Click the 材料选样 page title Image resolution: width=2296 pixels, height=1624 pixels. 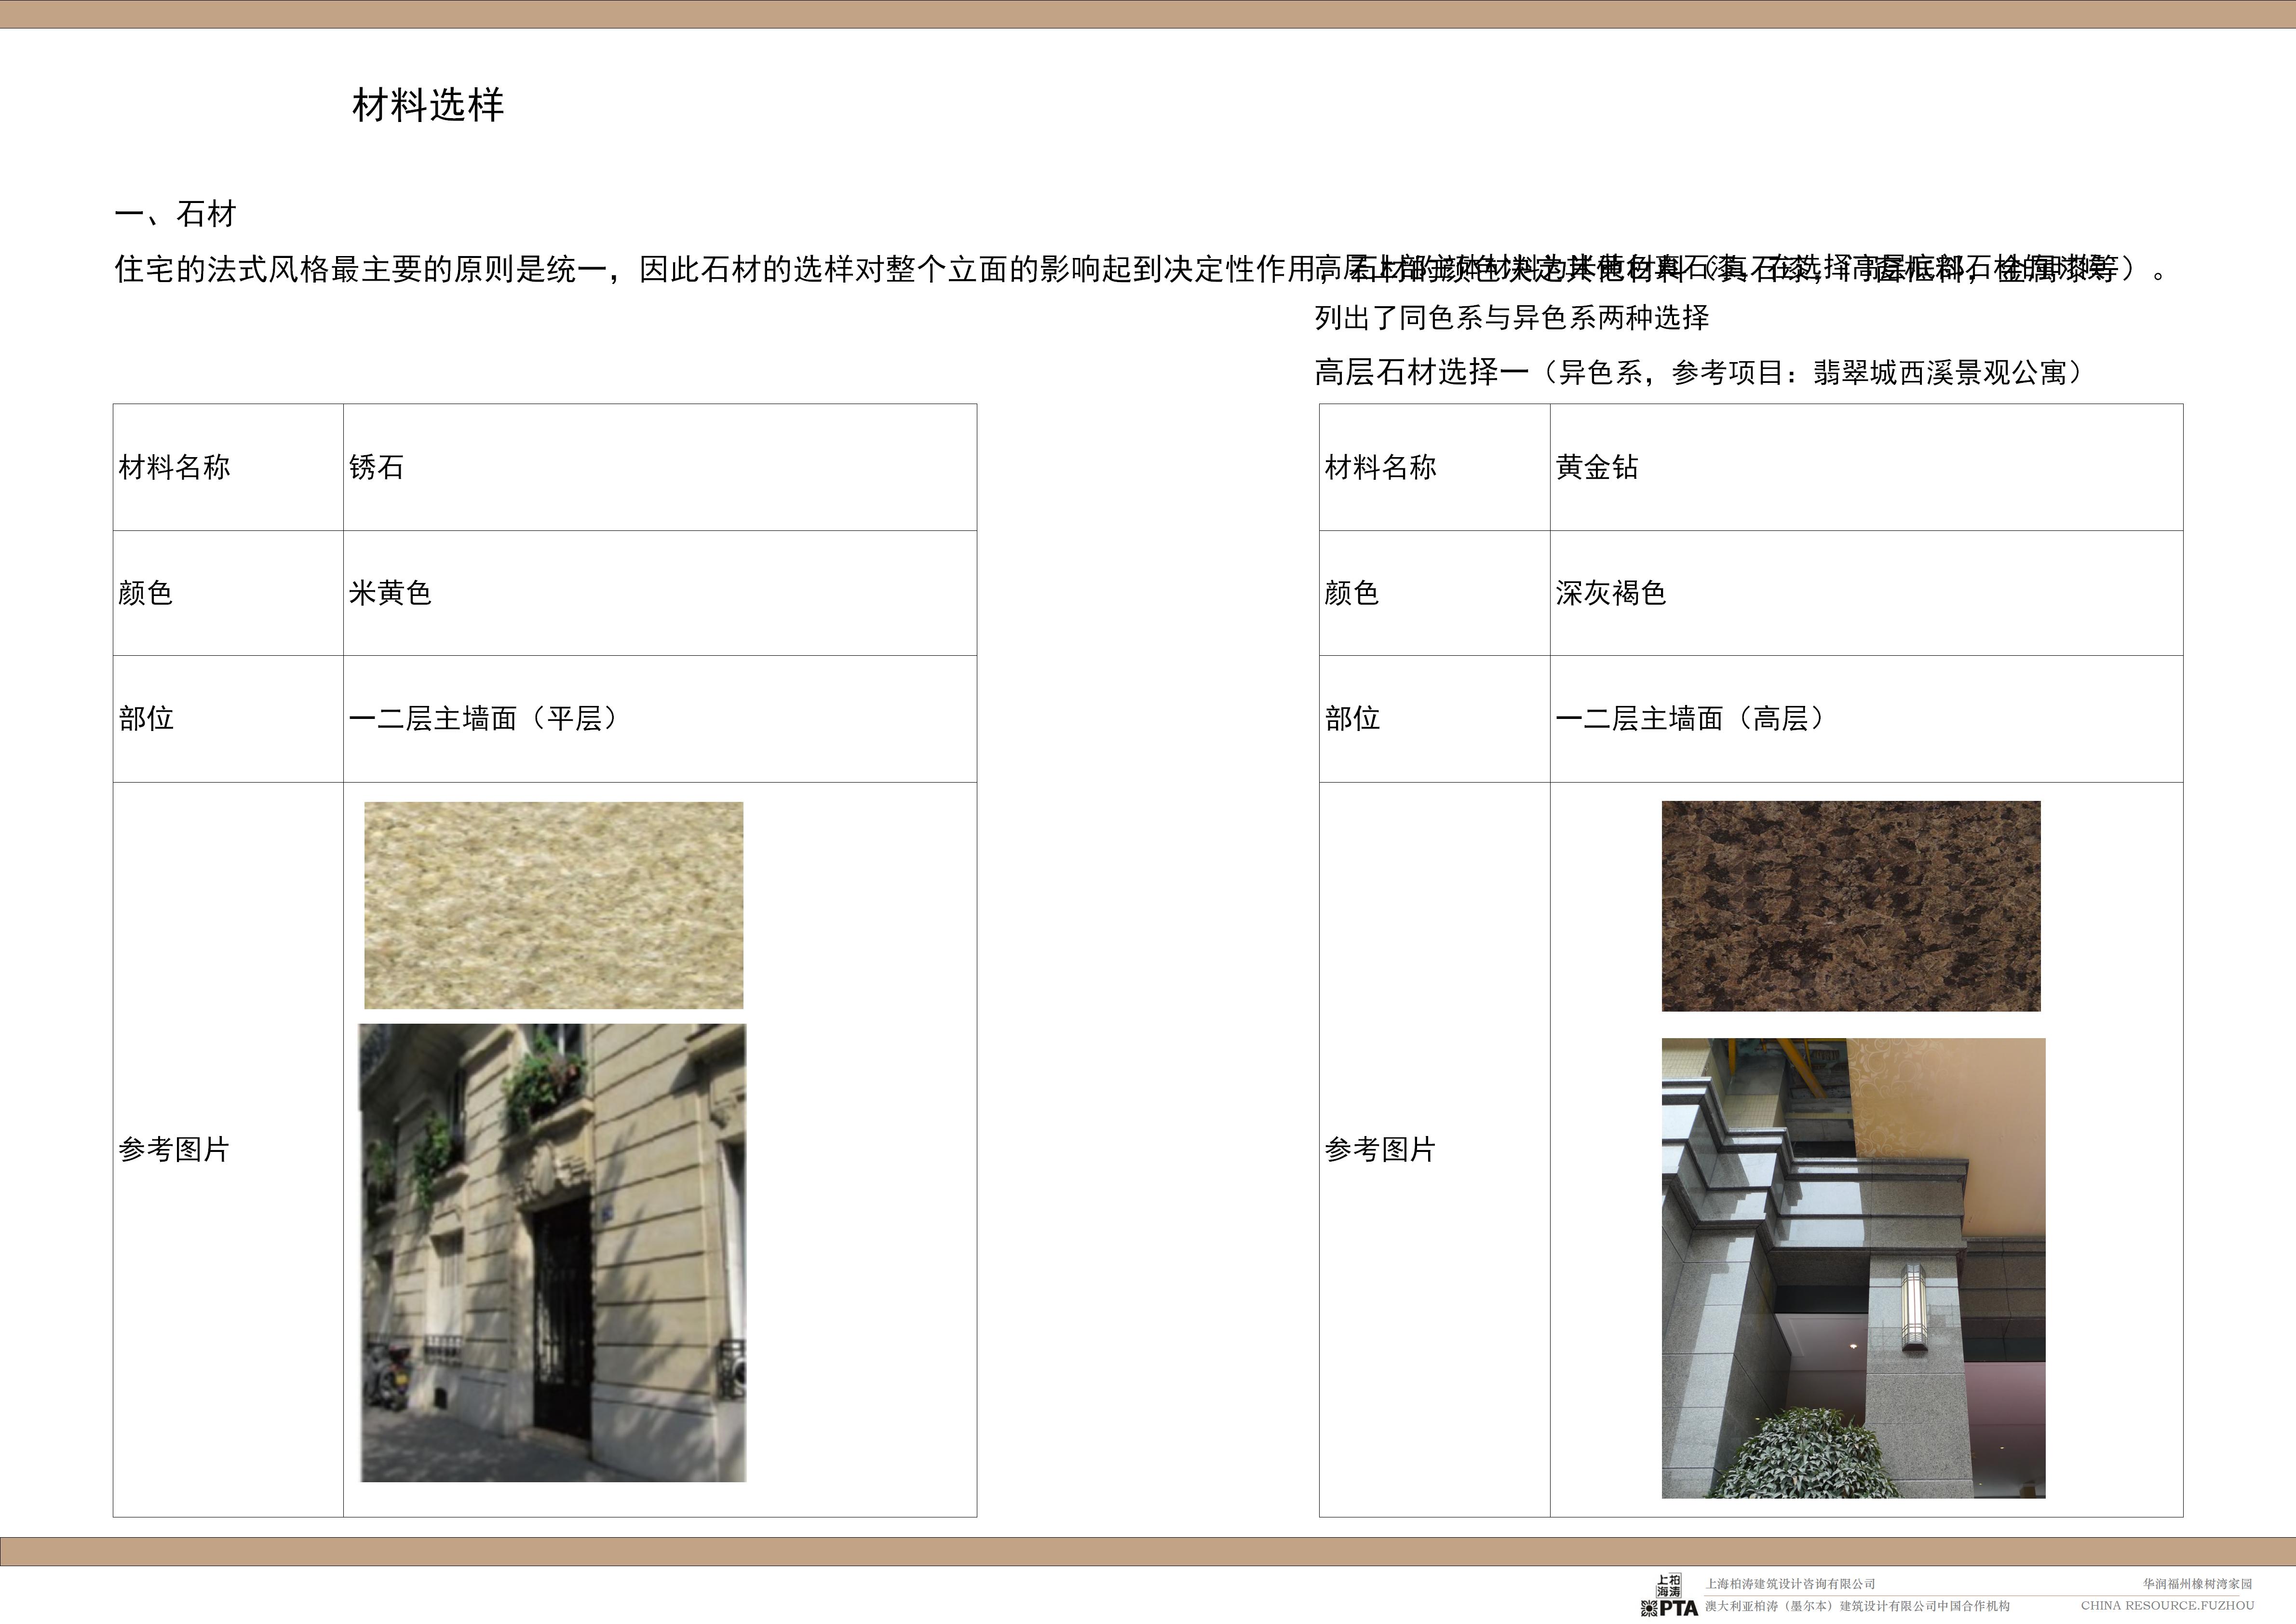tap(428, 105)
